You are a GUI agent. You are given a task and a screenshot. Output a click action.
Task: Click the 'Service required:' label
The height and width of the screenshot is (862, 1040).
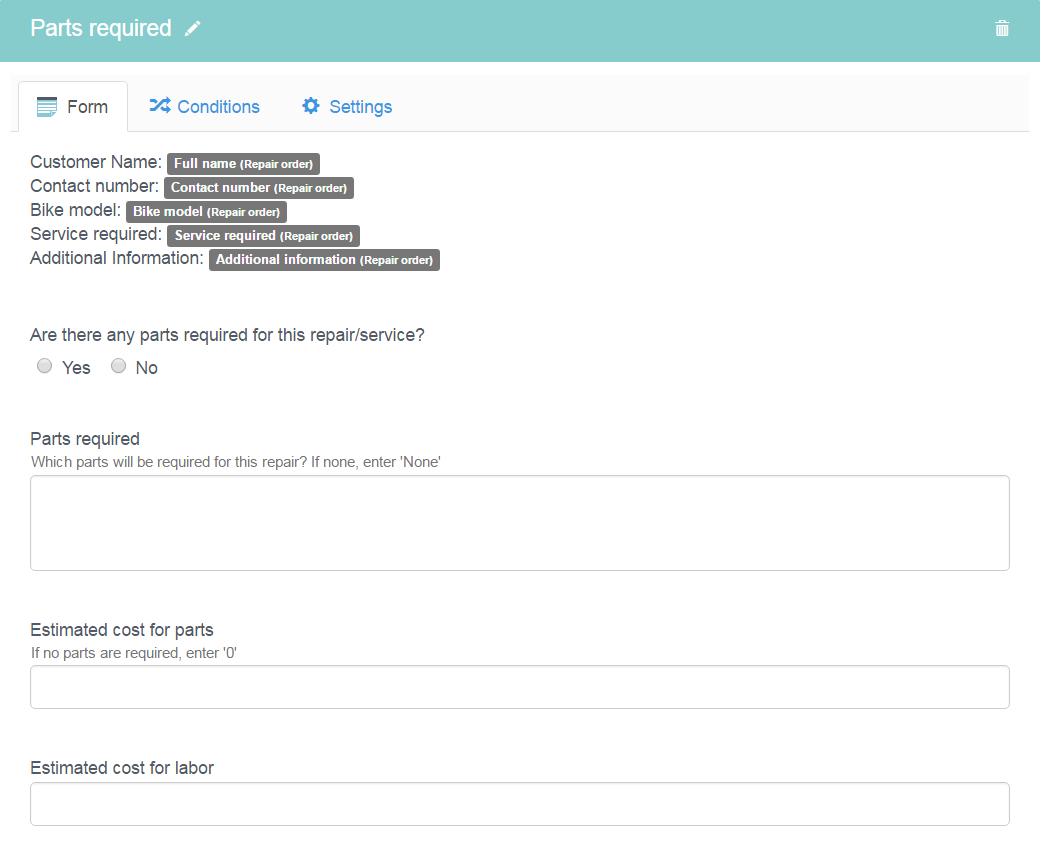coord(96,234)
